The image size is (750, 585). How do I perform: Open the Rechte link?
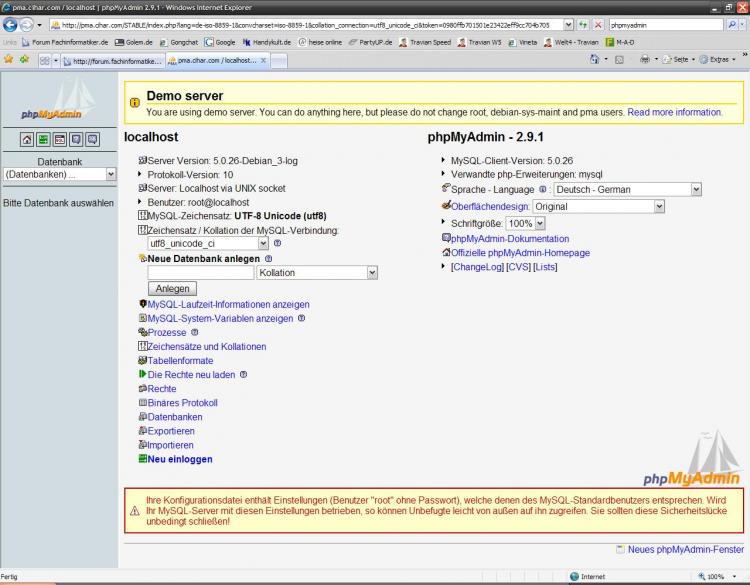pyautogui.click(x=162, y=388)
